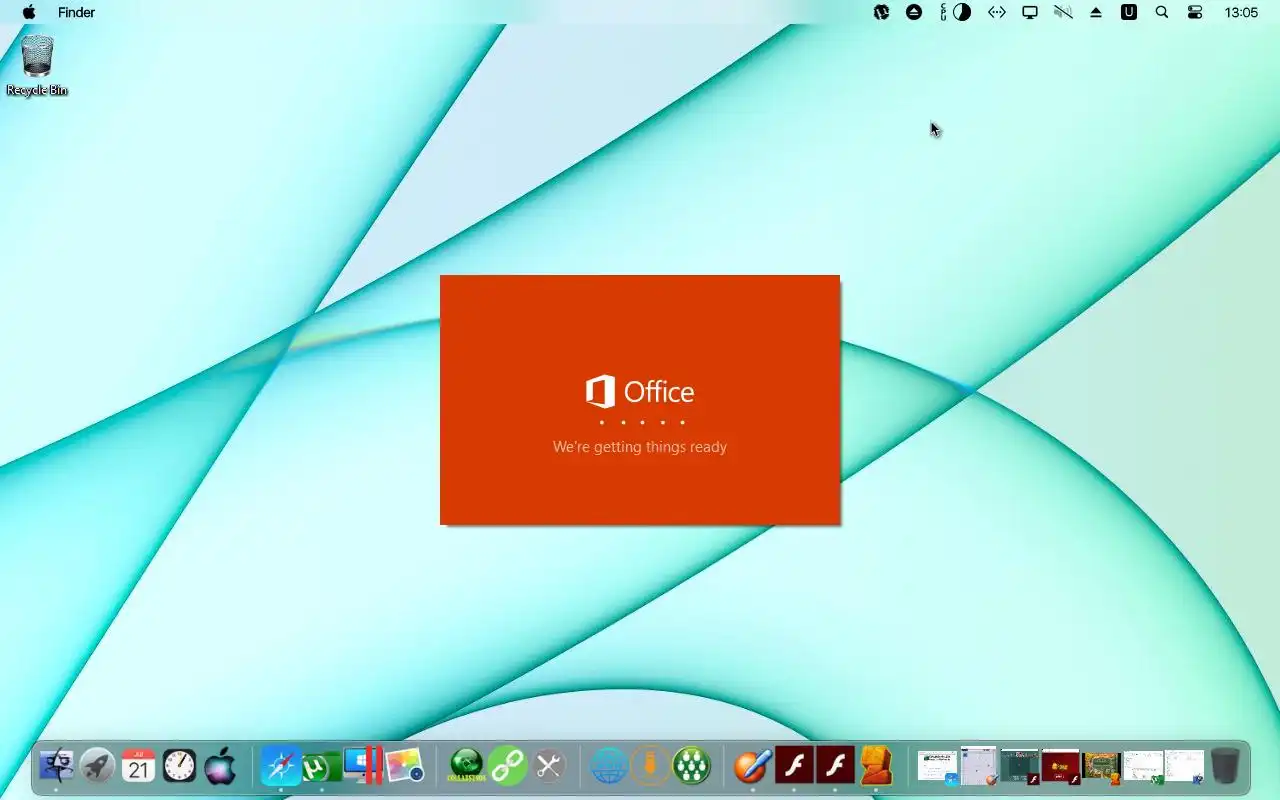Open the green chain link dock icon
This screenshot has height=800, width=1280.
point(508,766)
